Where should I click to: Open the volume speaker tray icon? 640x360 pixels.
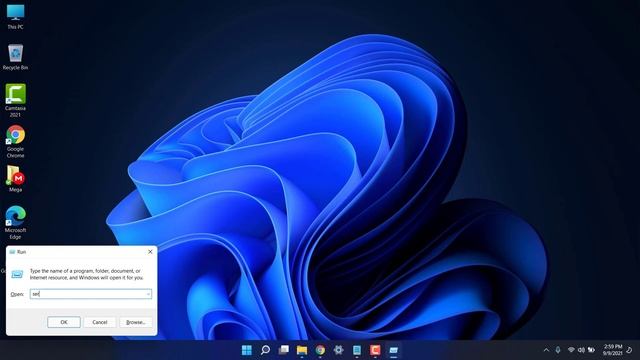(x=581, y=350)
